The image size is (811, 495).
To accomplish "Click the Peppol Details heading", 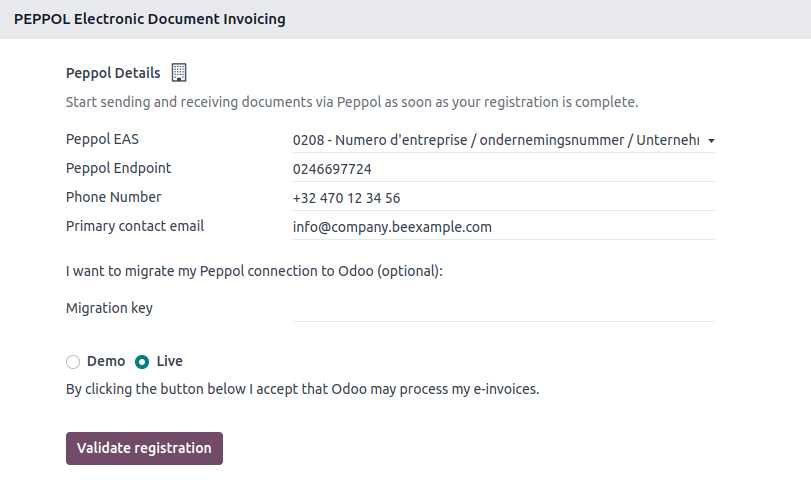I will coord(113,73).
